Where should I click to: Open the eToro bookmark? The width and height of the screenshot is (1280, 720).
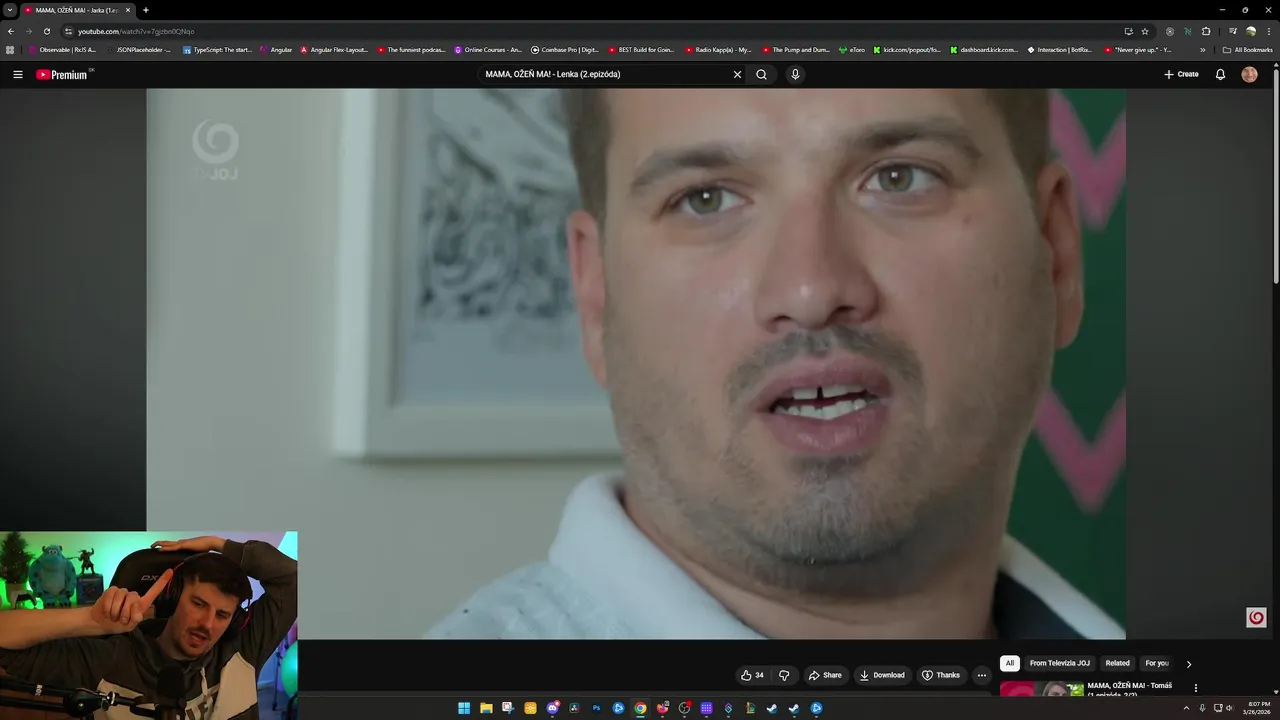853,49
